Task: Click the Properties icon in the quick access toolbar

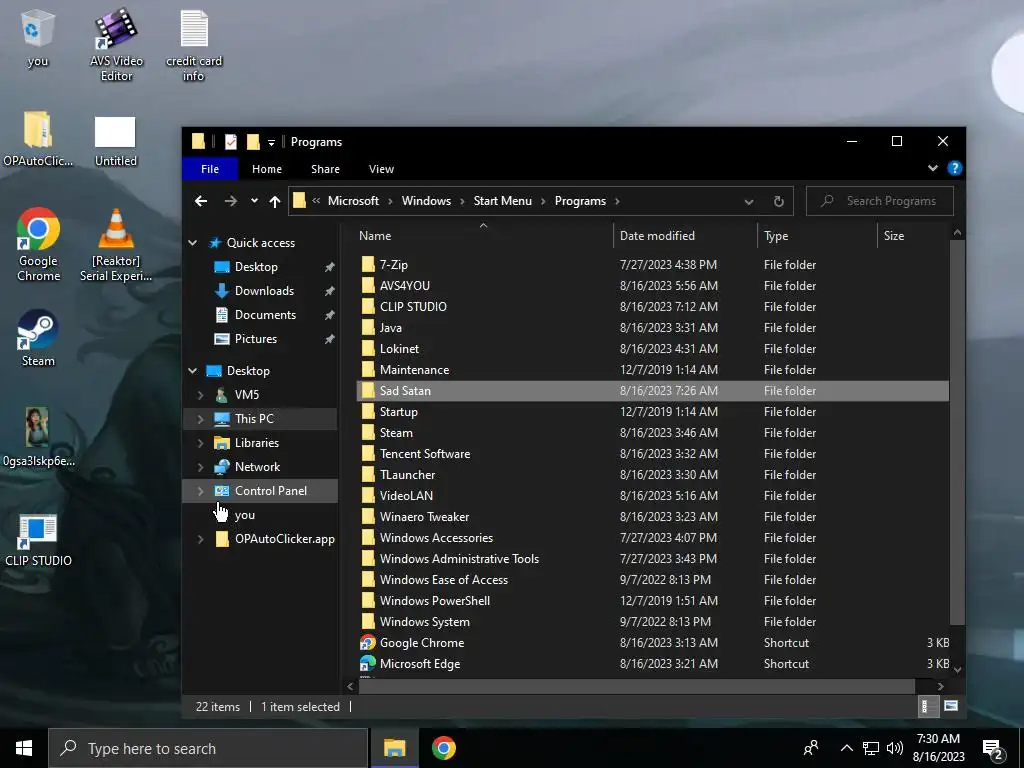Action: 231,142
